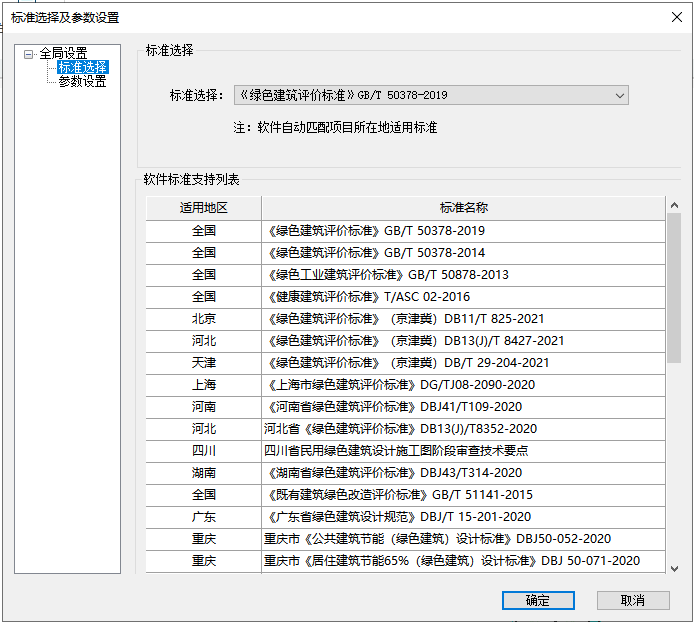Viewport: 694px width, 622px height.
Task: Click the 标准名称 column header
Action: [x=463, y=208]
